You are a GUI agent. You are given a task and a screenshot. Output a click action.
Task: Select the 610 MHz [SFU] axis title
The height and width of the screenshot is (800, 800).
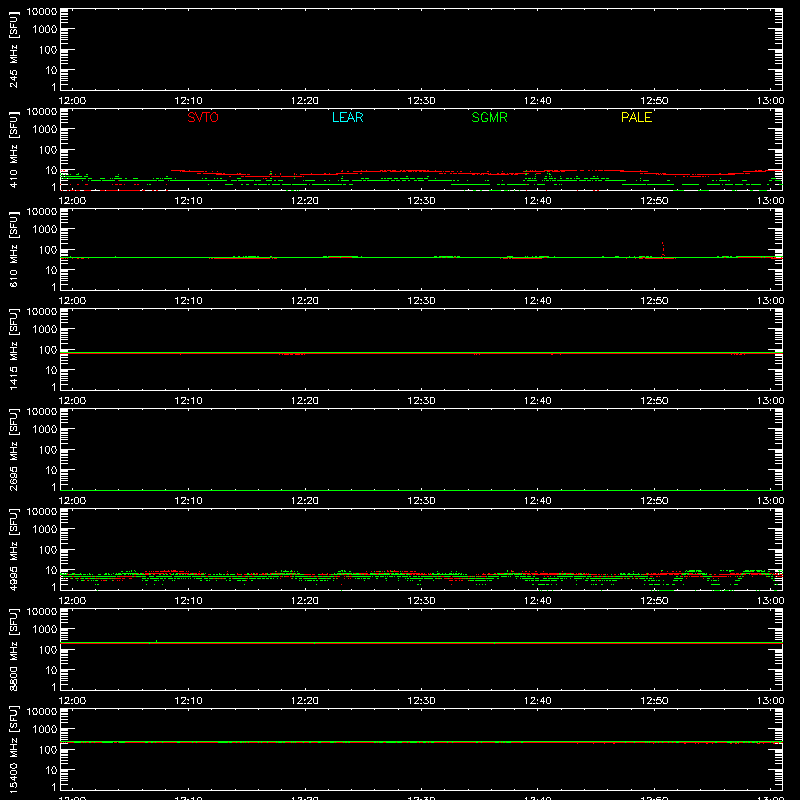coord(14,249)
